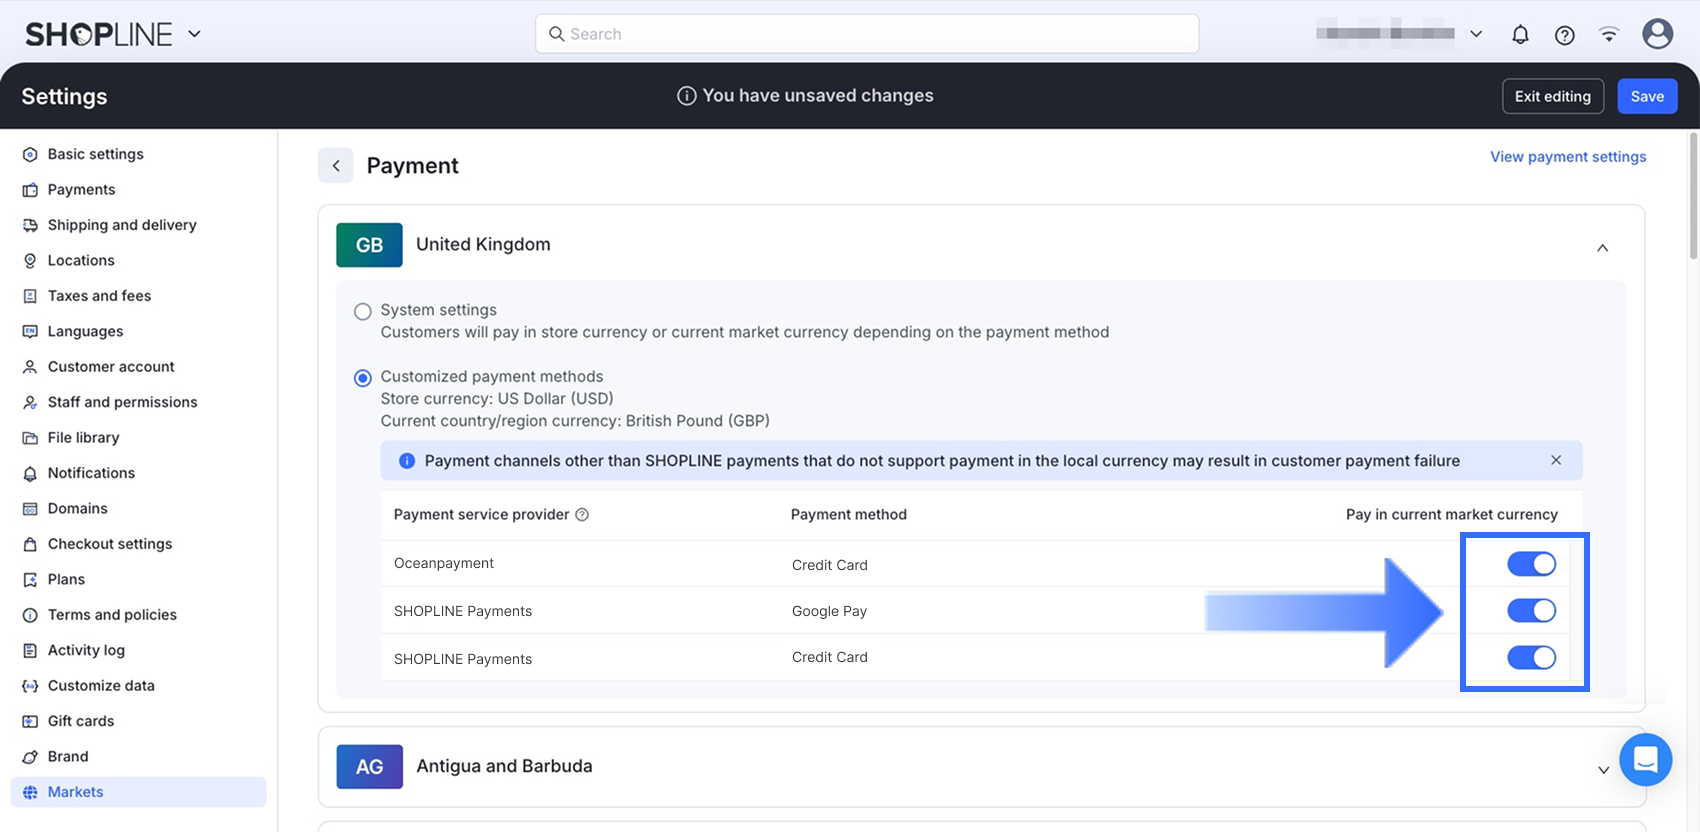Click the Payment service provider help icon
1700x832 pixels.
tap(582, 515)
